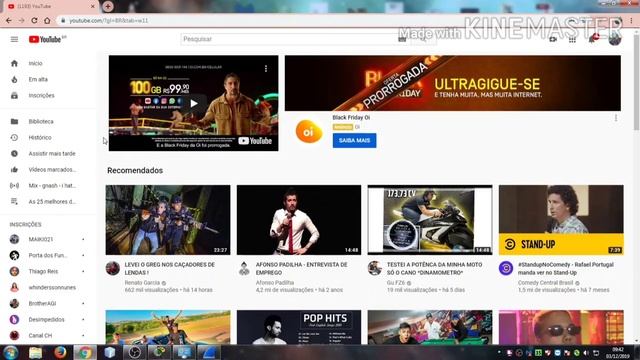The height and width of the screenshot is (360, 640).
Task: Open AFONSO PADILHA - ENTREVISTA DE EMPREGO title
Action: [302, 269]
